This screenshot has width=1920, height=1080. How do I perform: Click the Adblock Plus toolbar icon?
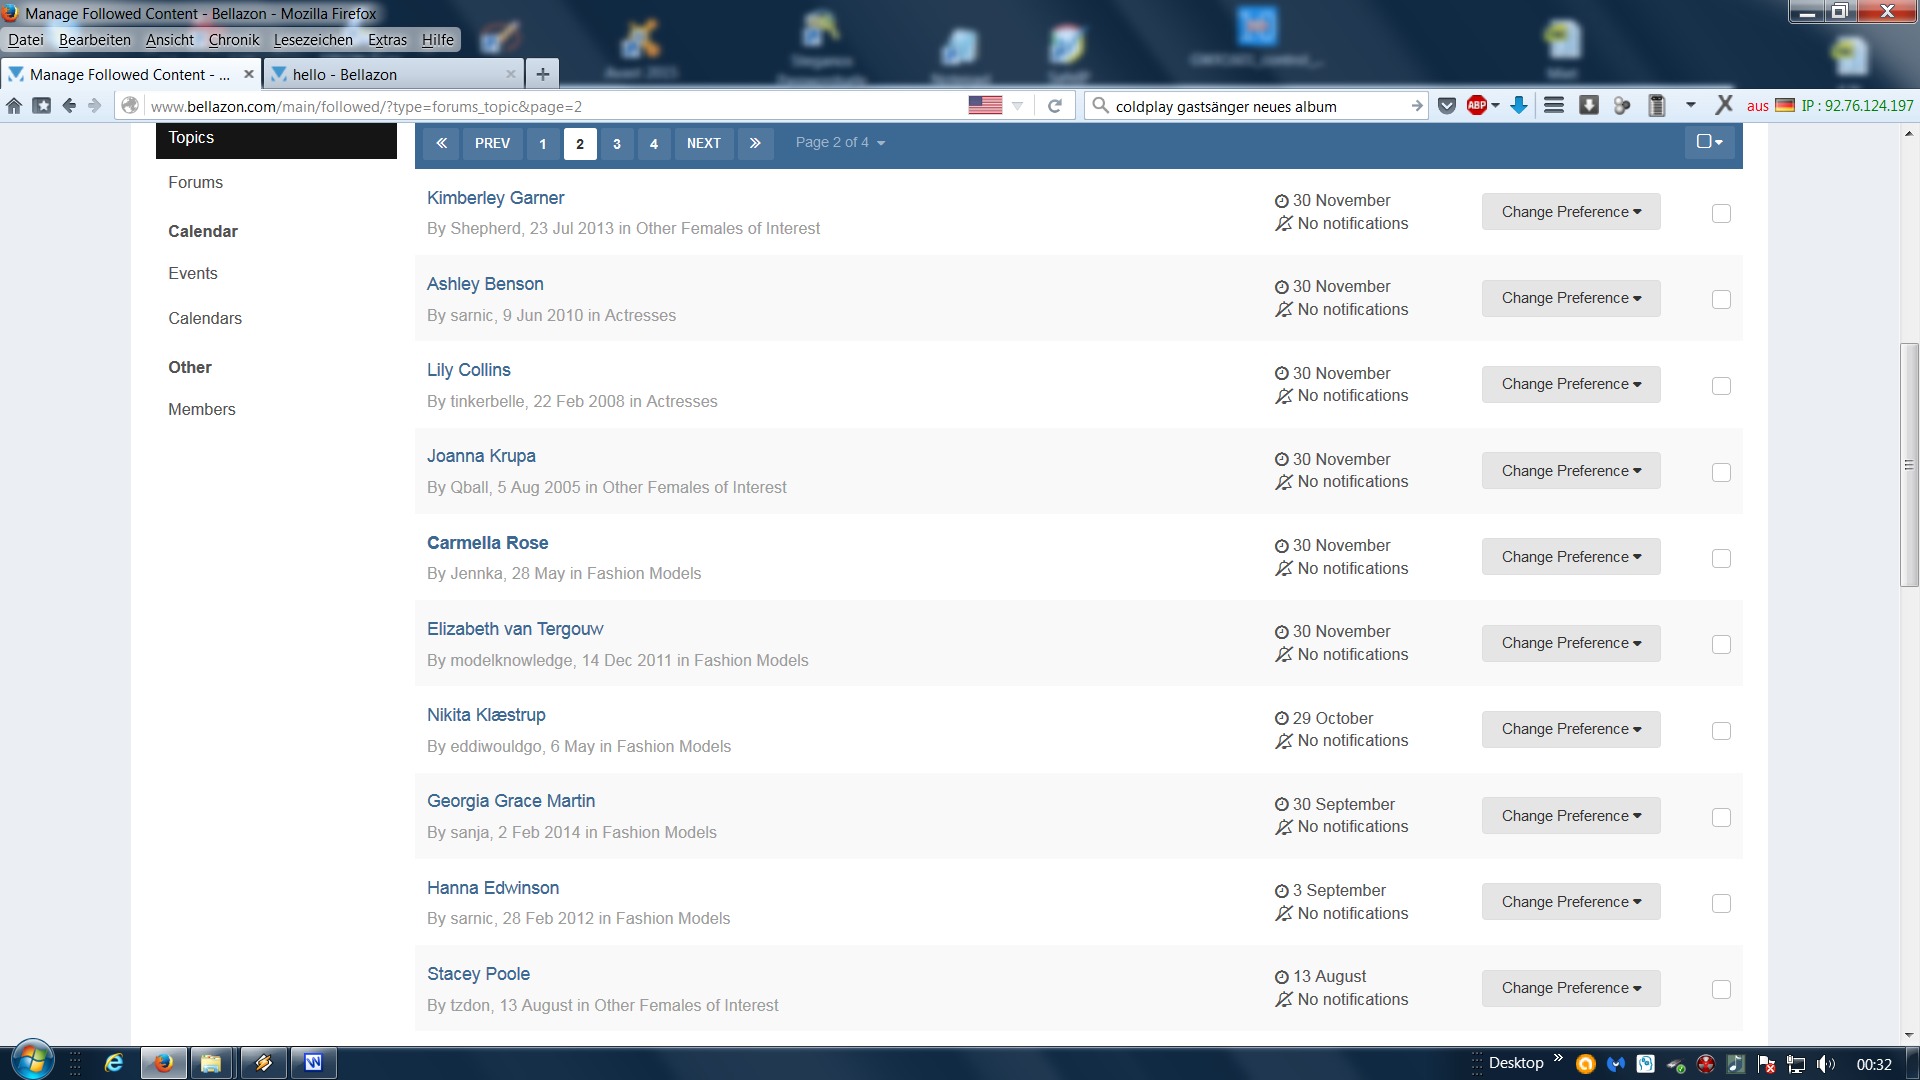pyautogui.click(x=1477, y=106)
